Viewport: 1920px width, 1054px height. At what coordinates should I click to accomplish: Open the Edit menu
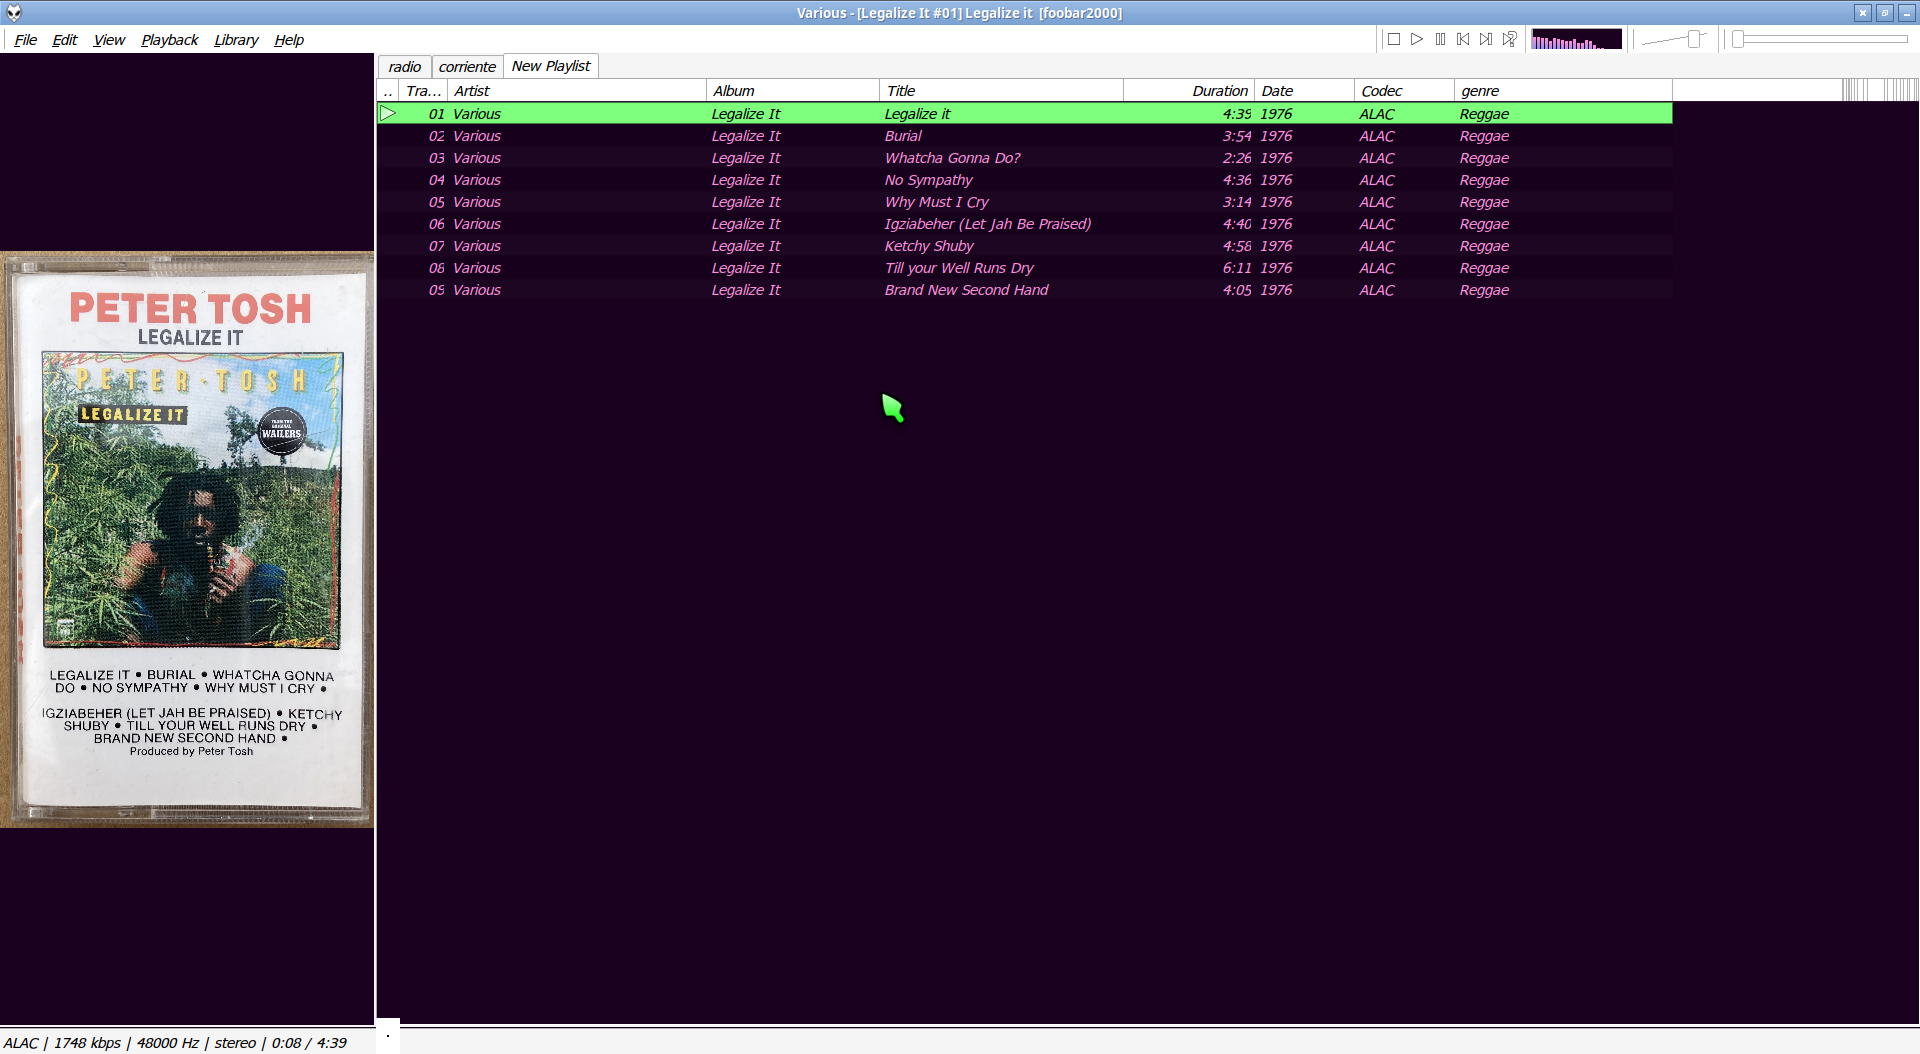click(65, 40)
